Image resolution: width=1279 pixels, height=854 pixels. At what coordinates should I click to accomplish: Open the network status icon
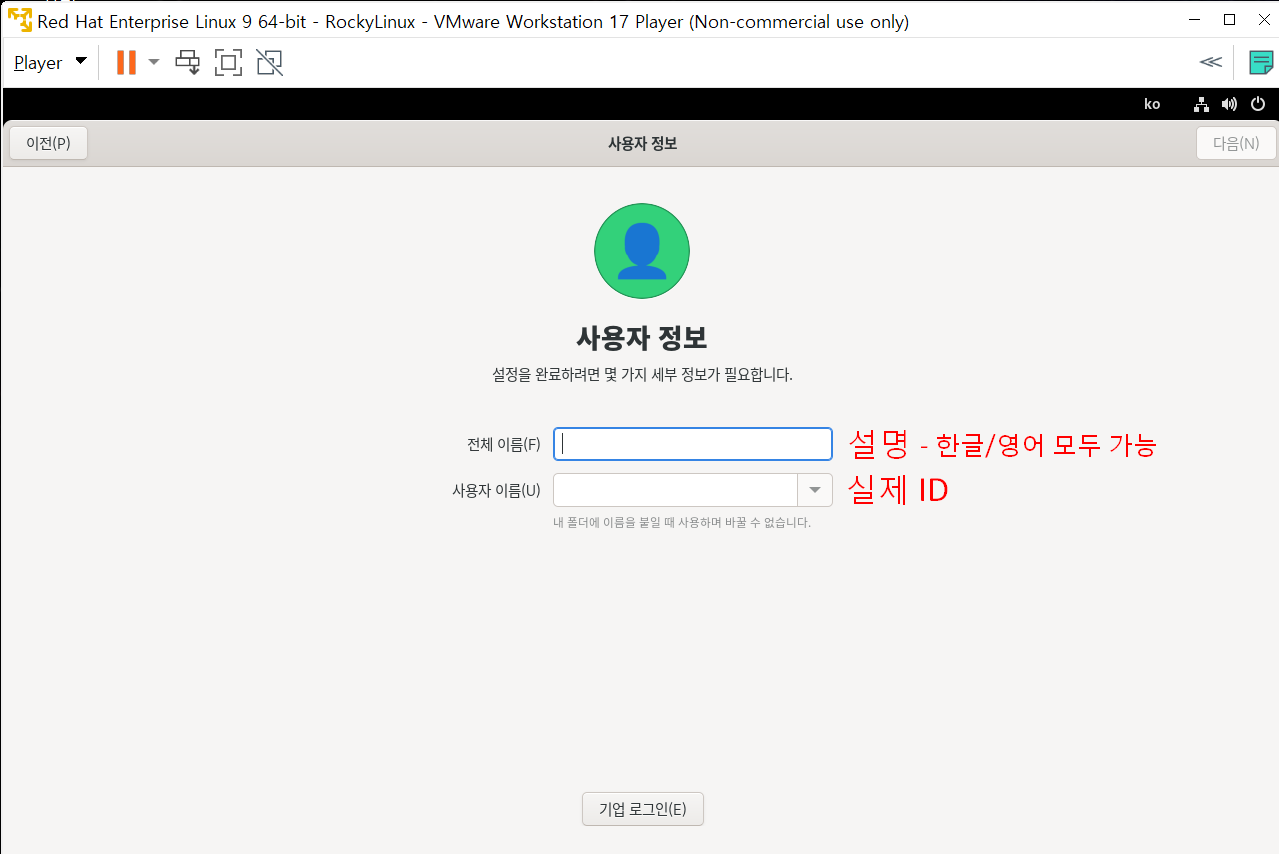click(x=1201, y=104)
